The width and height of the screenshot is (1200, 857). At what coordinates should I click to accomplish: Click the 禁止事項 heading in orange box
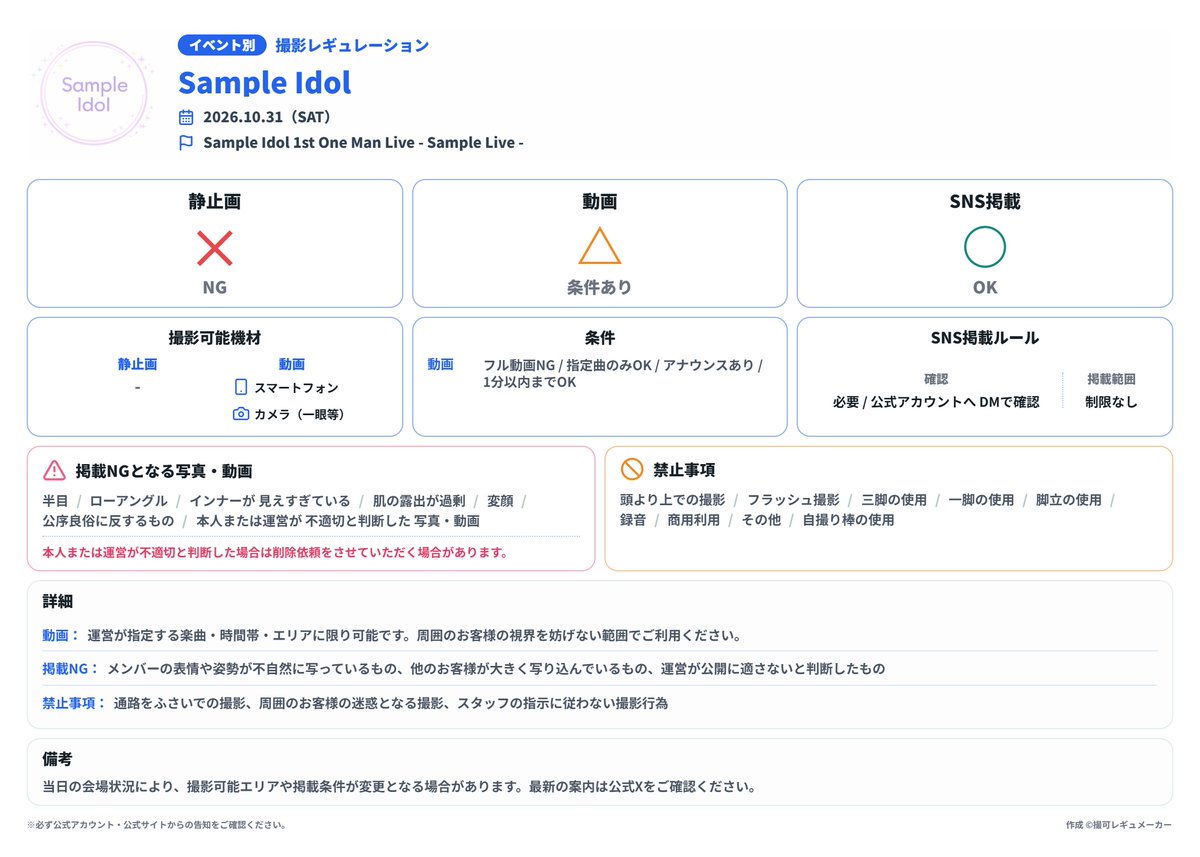coord(684,470)
